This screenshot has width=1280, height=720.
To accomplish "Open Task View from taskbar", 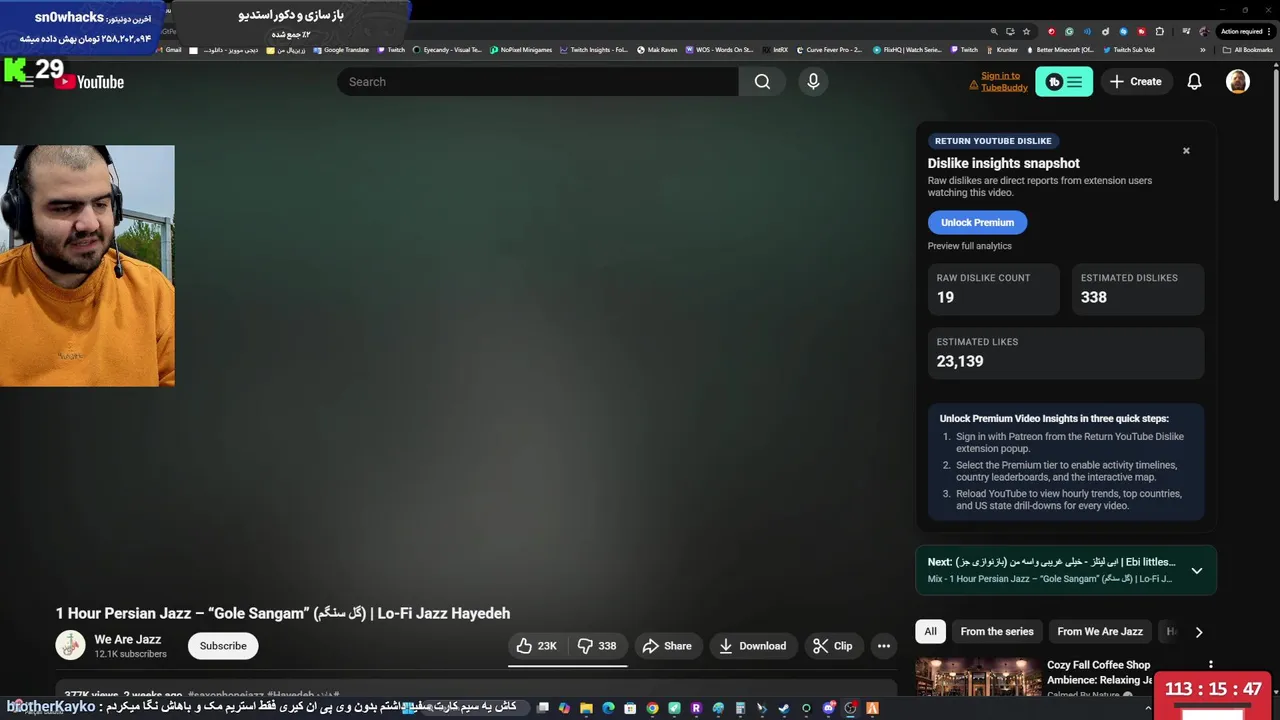I will pos(543,708).
